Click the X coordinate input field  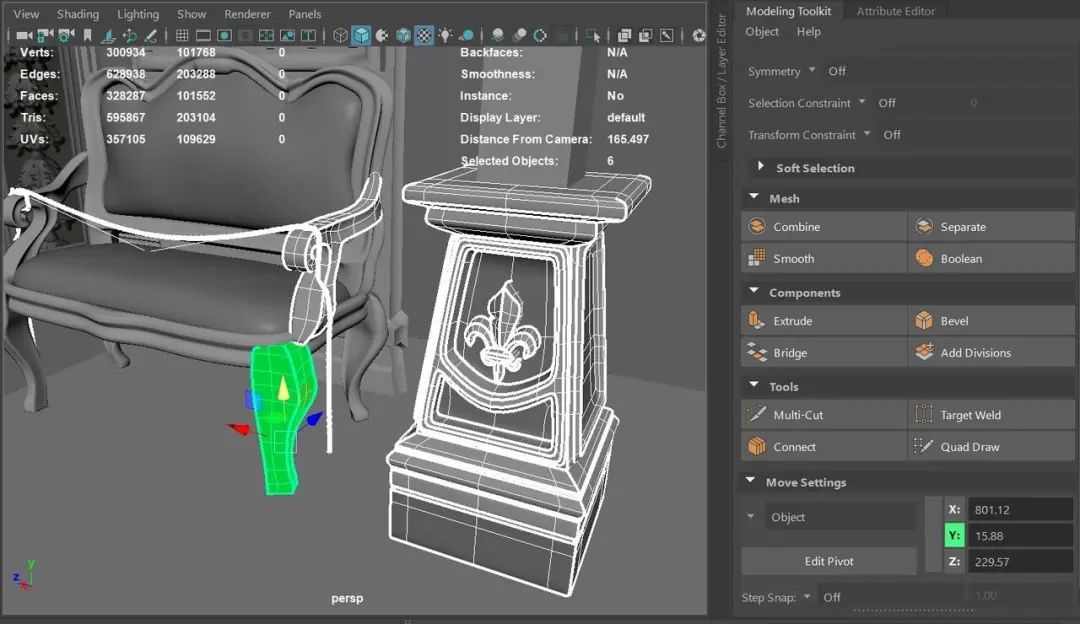pyautogui.click(x=1020, y=510)
